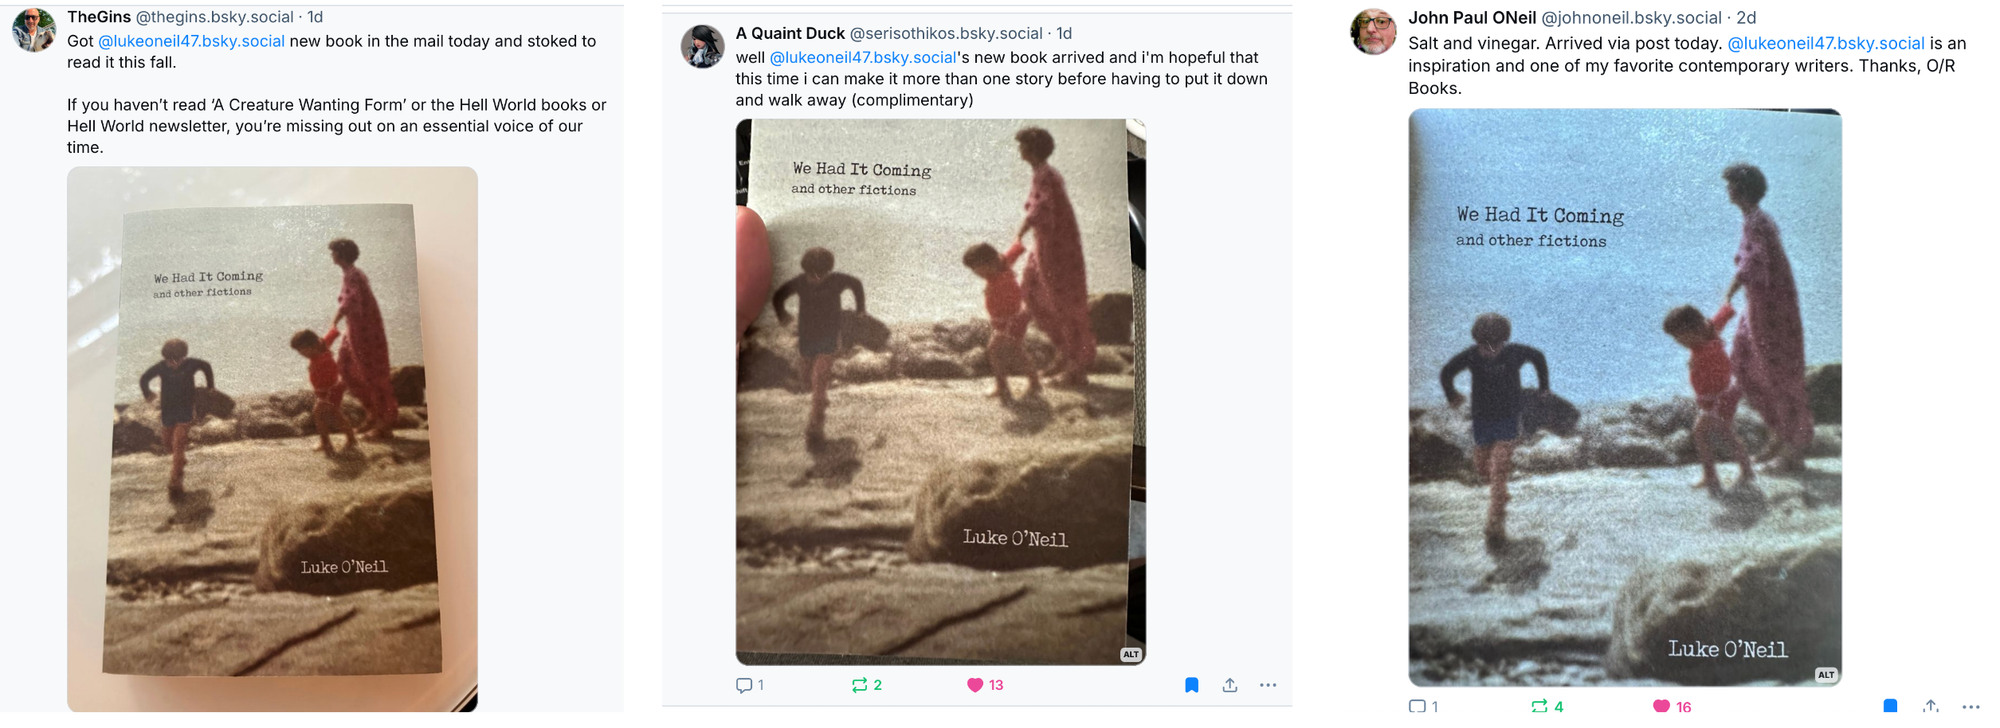2000x728 pixels.
Task: Click the A Quaint Duck display name
Action: tap(790, 33)
